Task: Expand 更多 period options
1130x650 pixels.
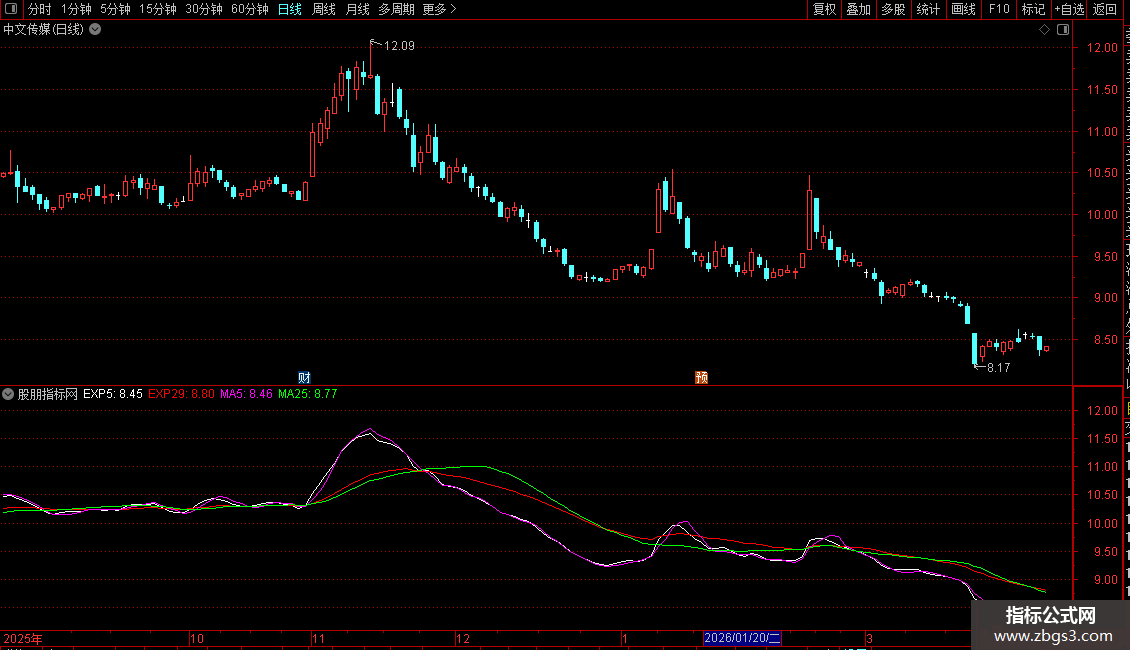Action: 439,9
